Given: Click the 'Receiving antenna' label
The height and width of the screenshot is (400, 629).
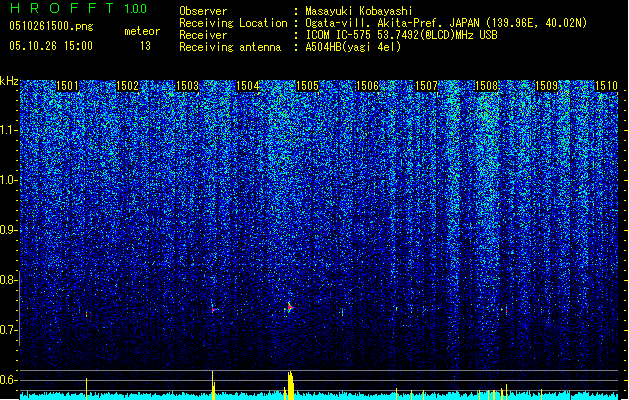Looking at the screenshot, I should (x=230, y=47).
